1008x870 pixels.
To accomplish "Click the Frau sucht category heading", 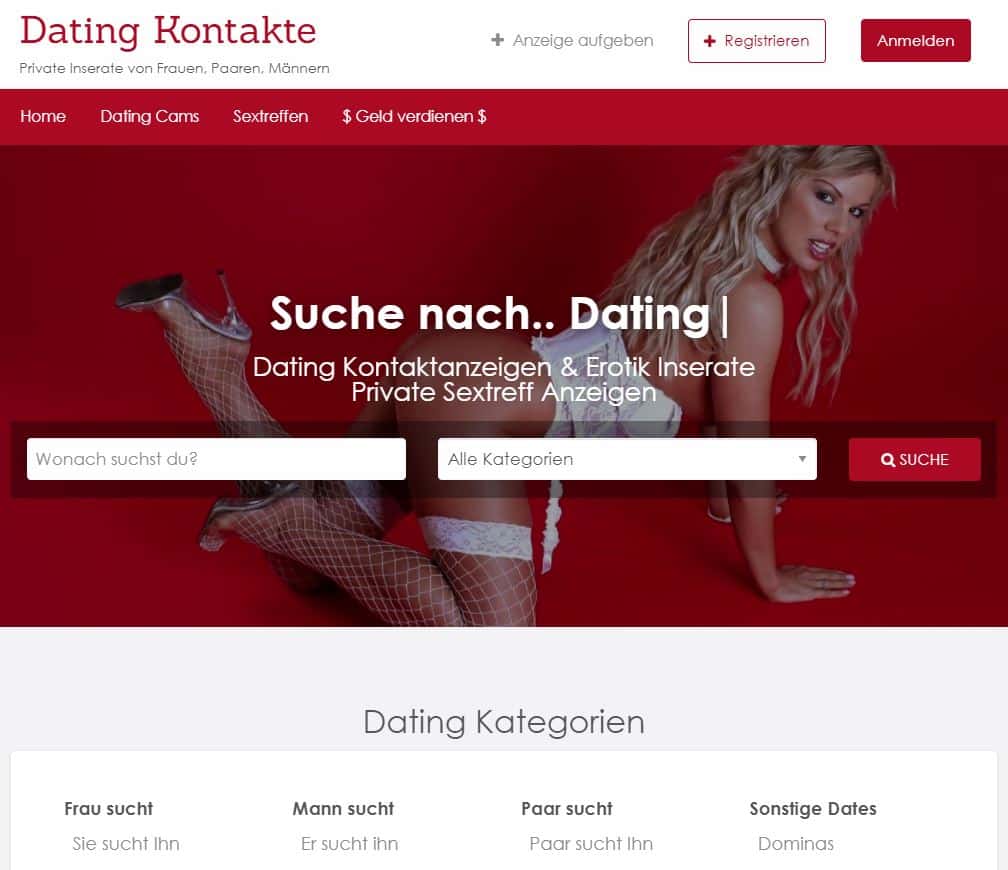I will point(109,809).
